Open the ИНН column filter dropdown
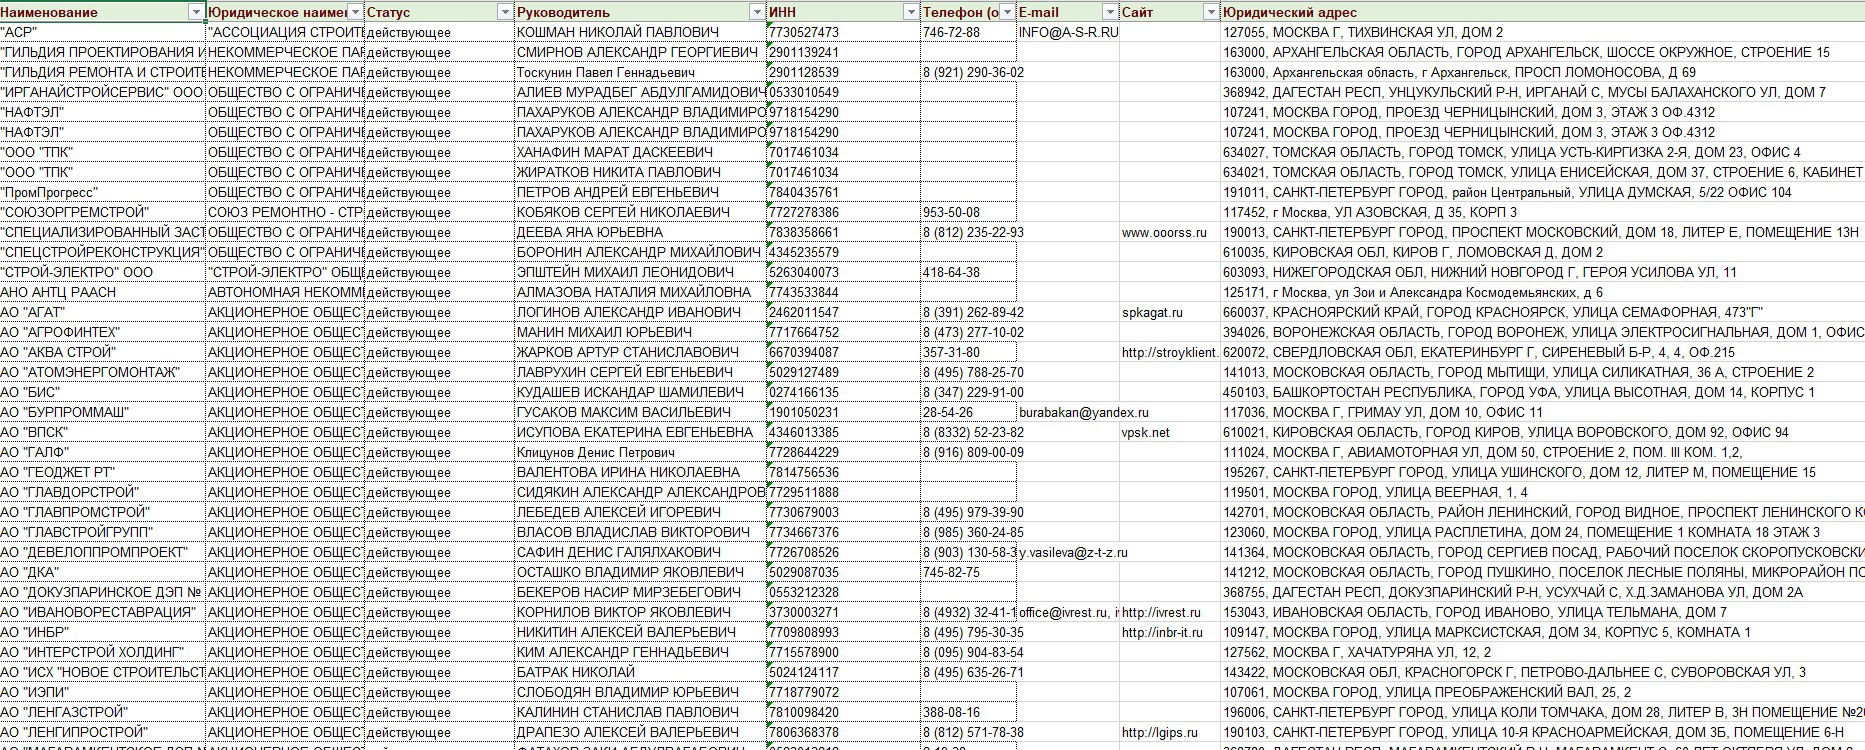This screenshot has height=750, width=1865. pos(910,12)
